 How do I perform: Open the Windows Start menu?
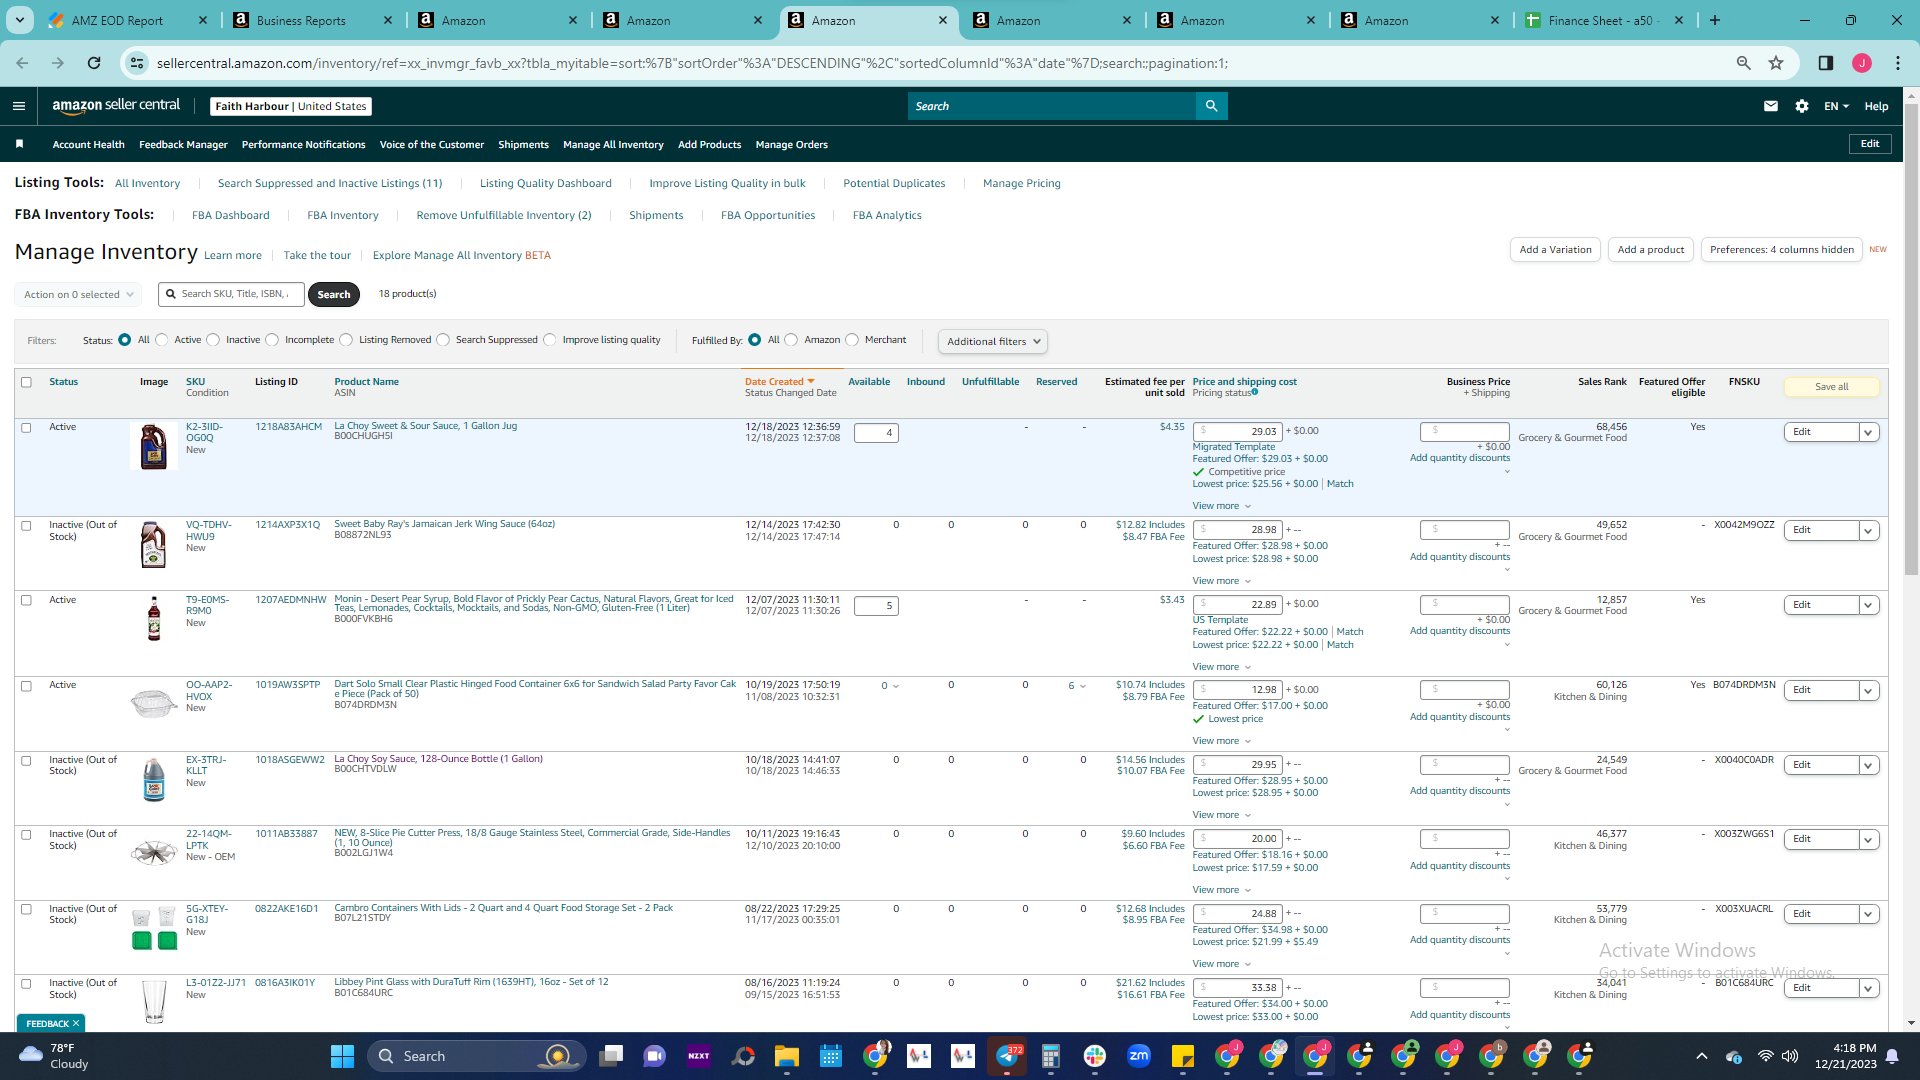point(342,1056)
